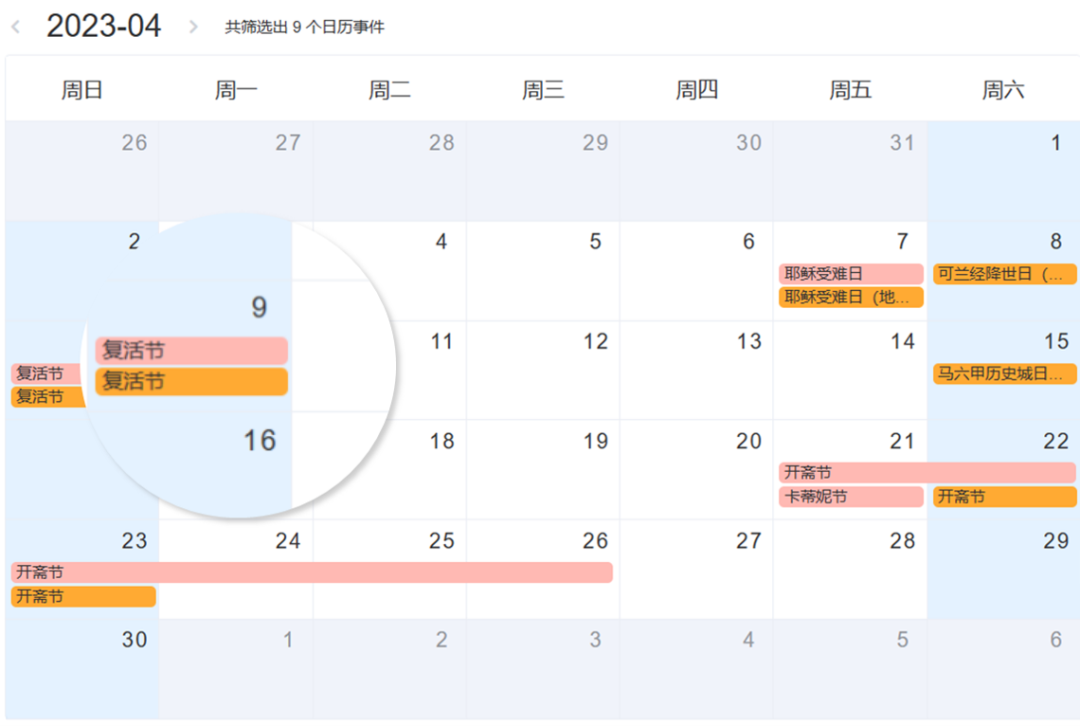This screenshot has height=726, width=1080.
Task: Open the pink 开斋节 bar spanning April 23 to 26
Action: (x=312, y=572)
